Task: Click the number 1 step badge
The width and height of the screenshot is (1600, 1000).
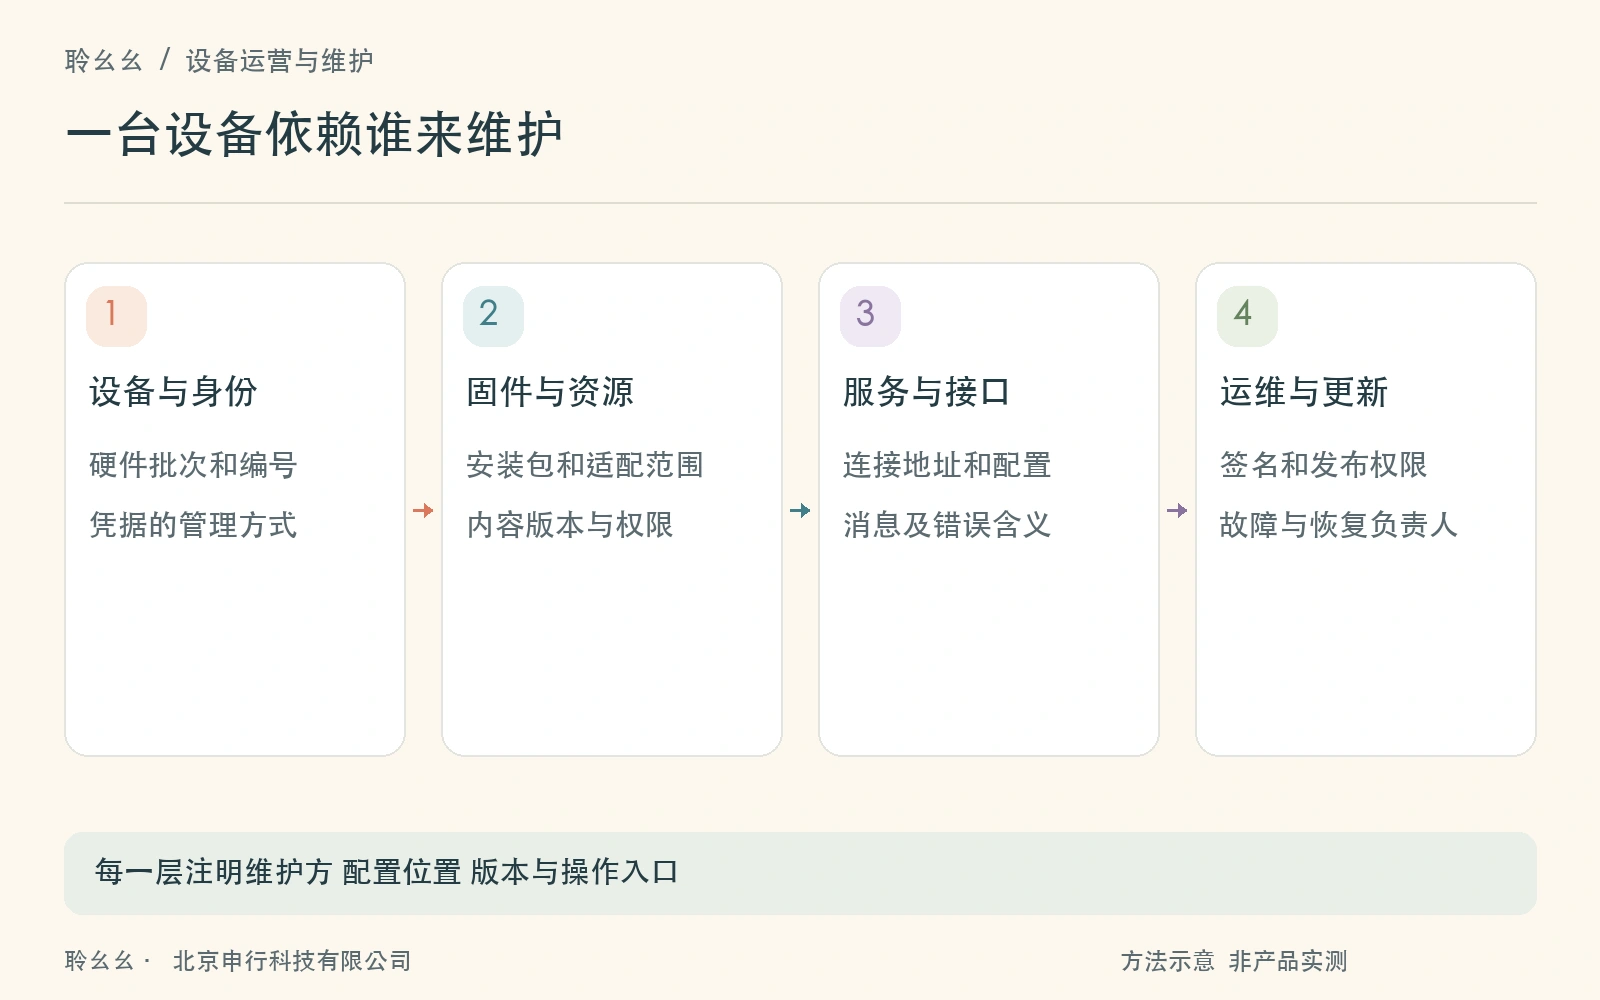Action: click(116, 316)
